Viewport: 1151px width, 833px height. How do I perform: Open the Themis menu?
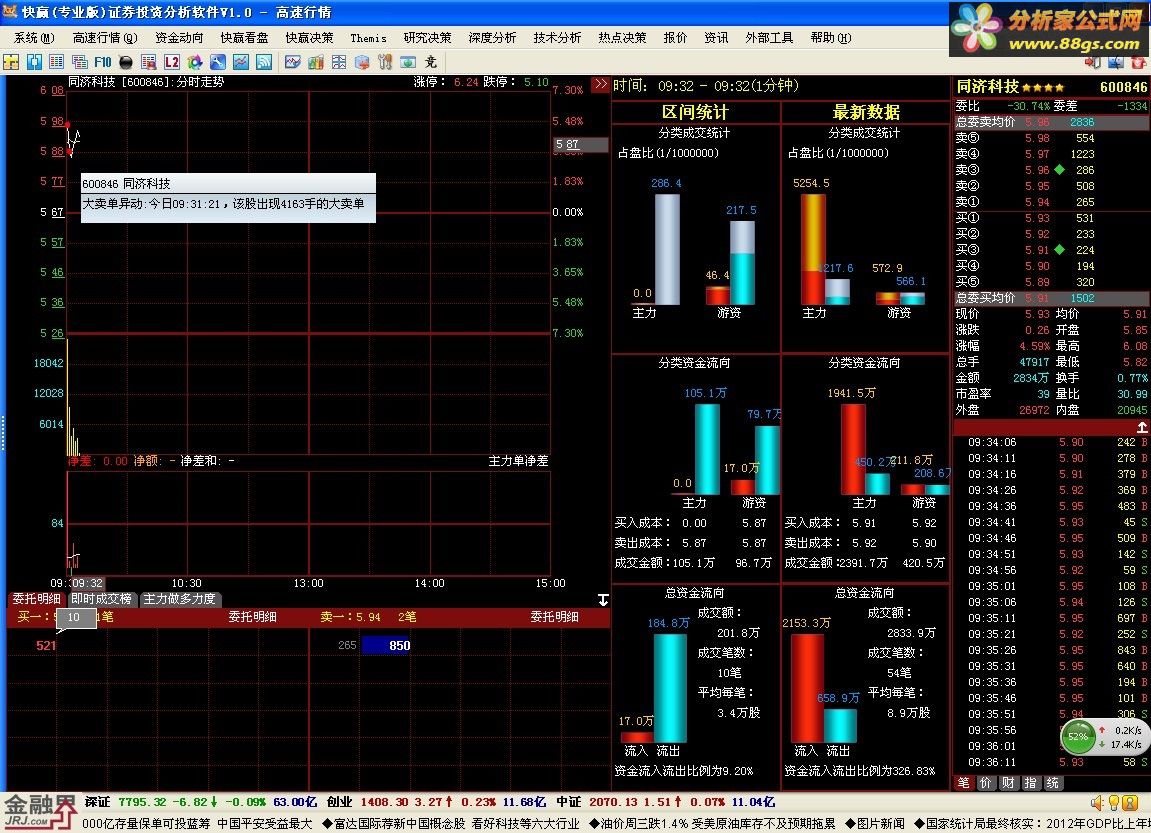click(368, 37)
